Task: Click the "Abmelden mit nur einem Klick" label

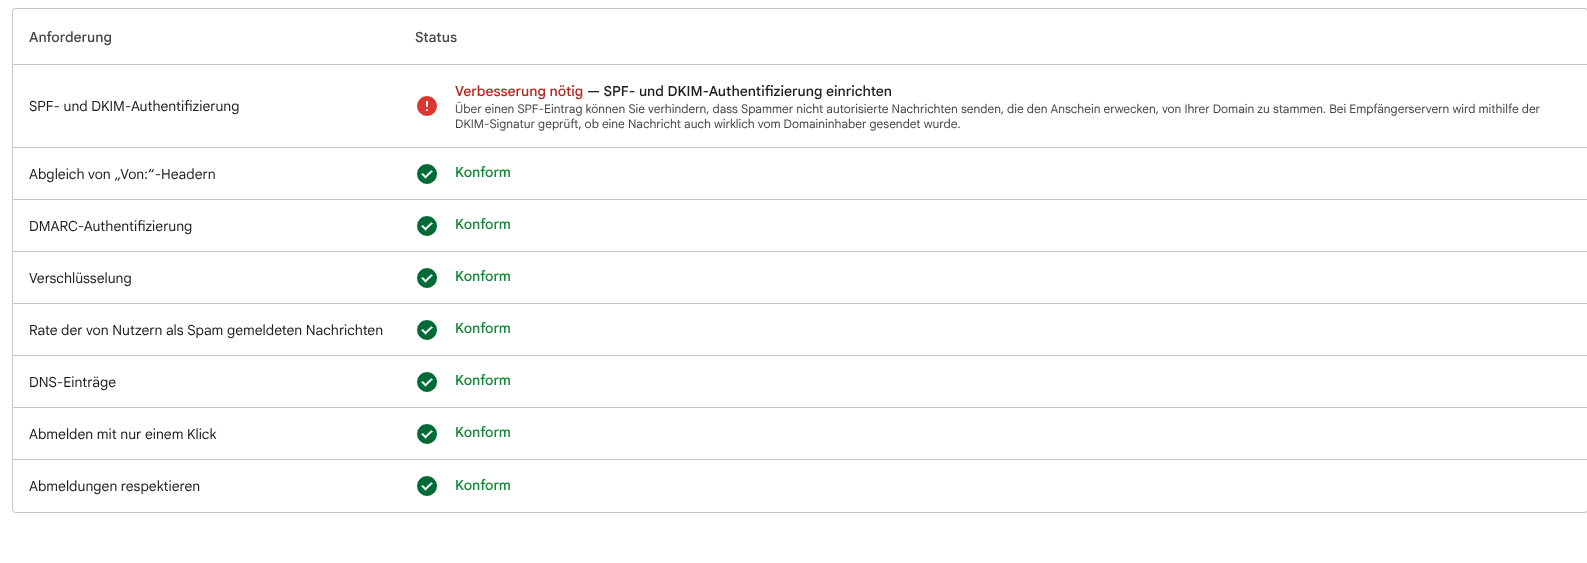Action: coord(123,434)
